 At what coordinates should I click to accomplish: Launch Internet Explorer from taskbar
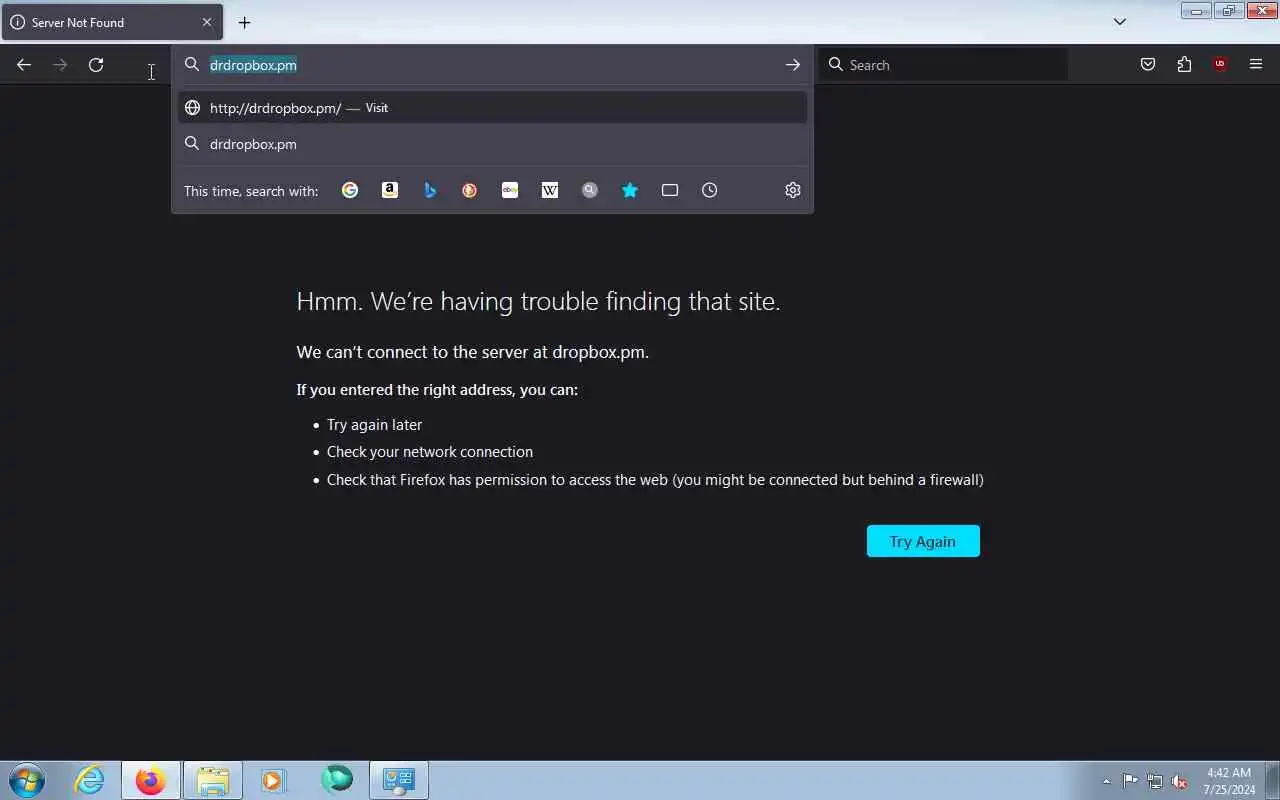(x=89, y=780)
